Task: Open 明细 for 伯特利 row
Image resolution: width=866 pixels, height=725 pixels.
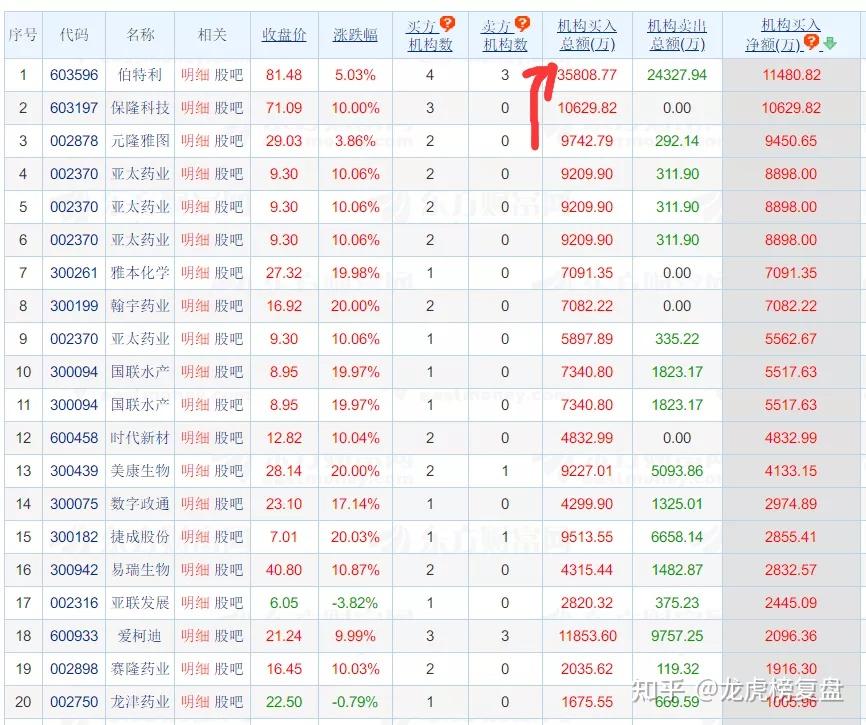Action: (195, 75)
